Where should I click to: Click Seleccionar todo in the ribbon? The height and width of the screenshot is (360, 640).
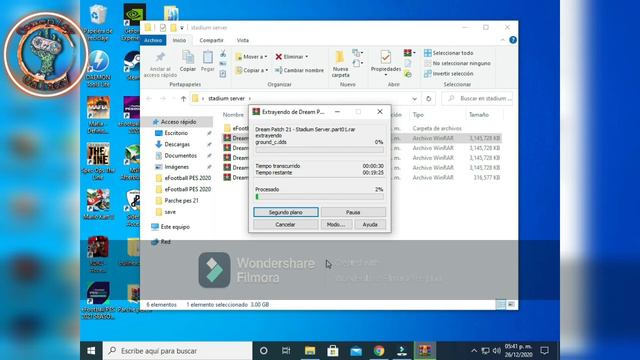tap(449, 53)
